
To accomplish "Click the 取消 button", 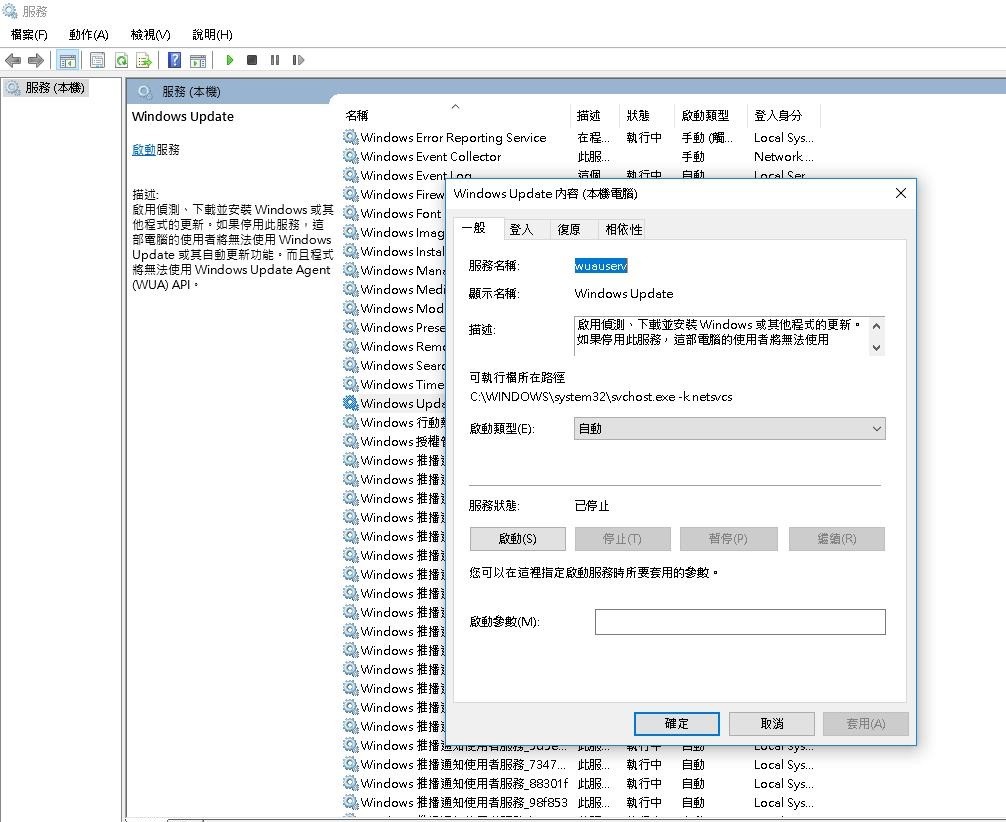I will pos(772,724).
